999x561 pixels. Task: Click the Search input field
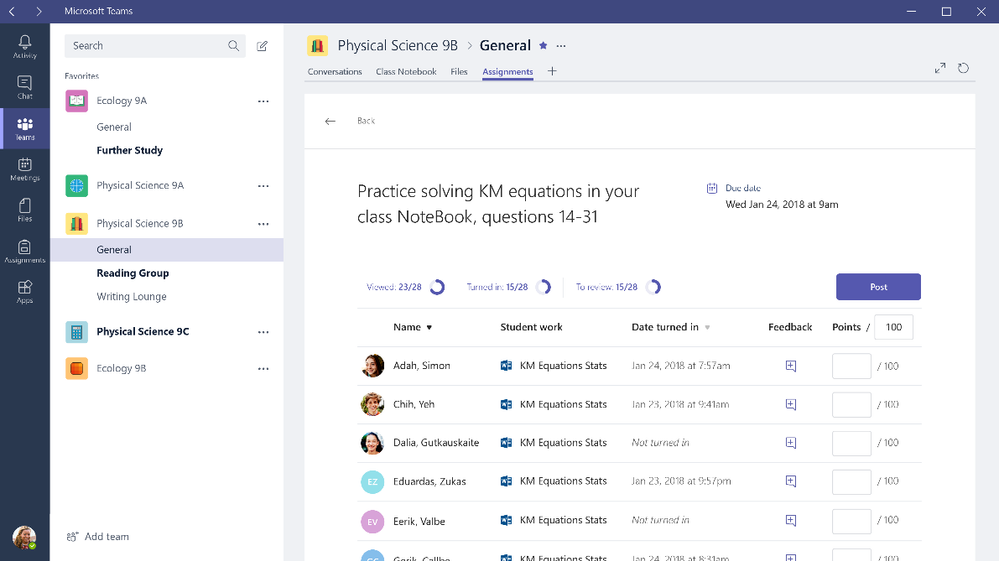tap(155, 46)
